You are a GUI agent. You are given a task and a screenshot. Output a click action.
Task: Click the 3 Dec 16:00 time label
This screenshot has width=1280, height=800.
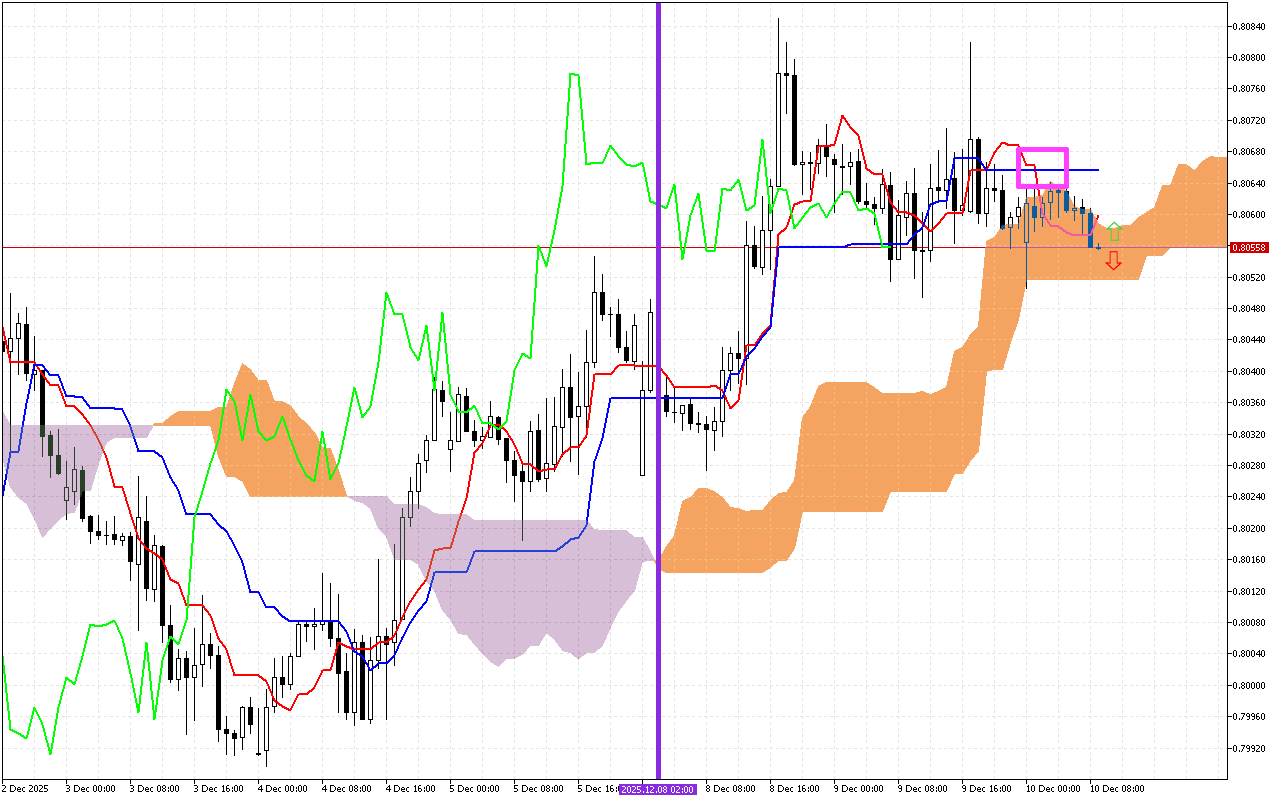218,789
